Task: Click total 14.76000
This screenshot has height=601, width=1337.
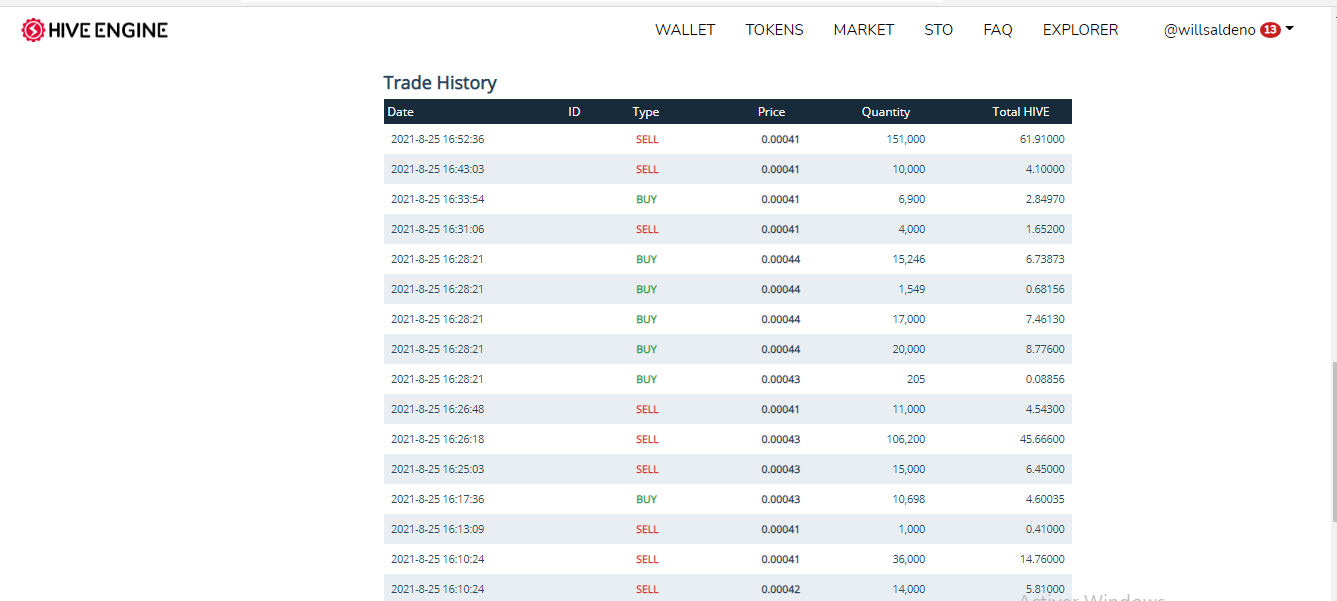Action: click(1042, 559)
